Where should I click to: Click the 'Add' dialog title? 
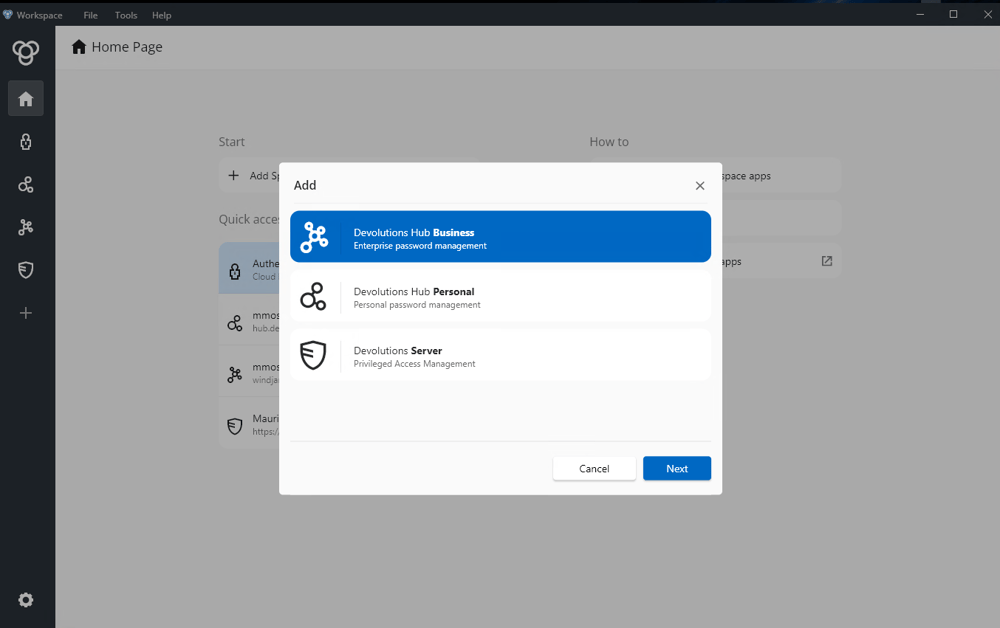click(305, 186)
